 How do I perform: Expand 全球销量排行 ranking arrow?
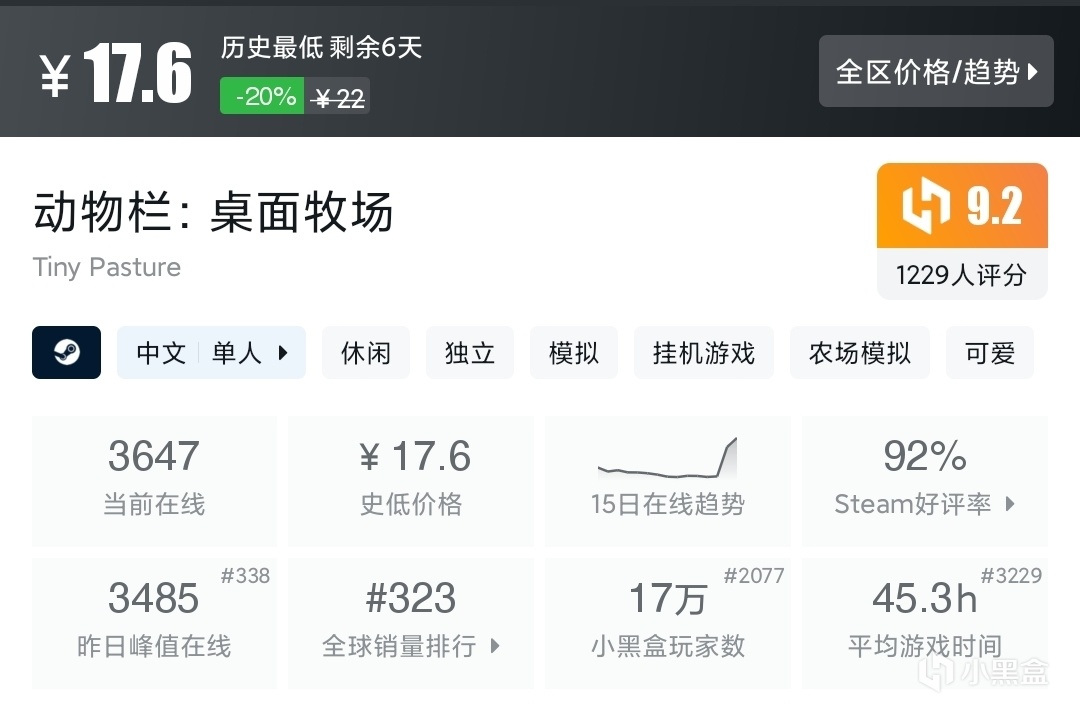tap(495, 646)
